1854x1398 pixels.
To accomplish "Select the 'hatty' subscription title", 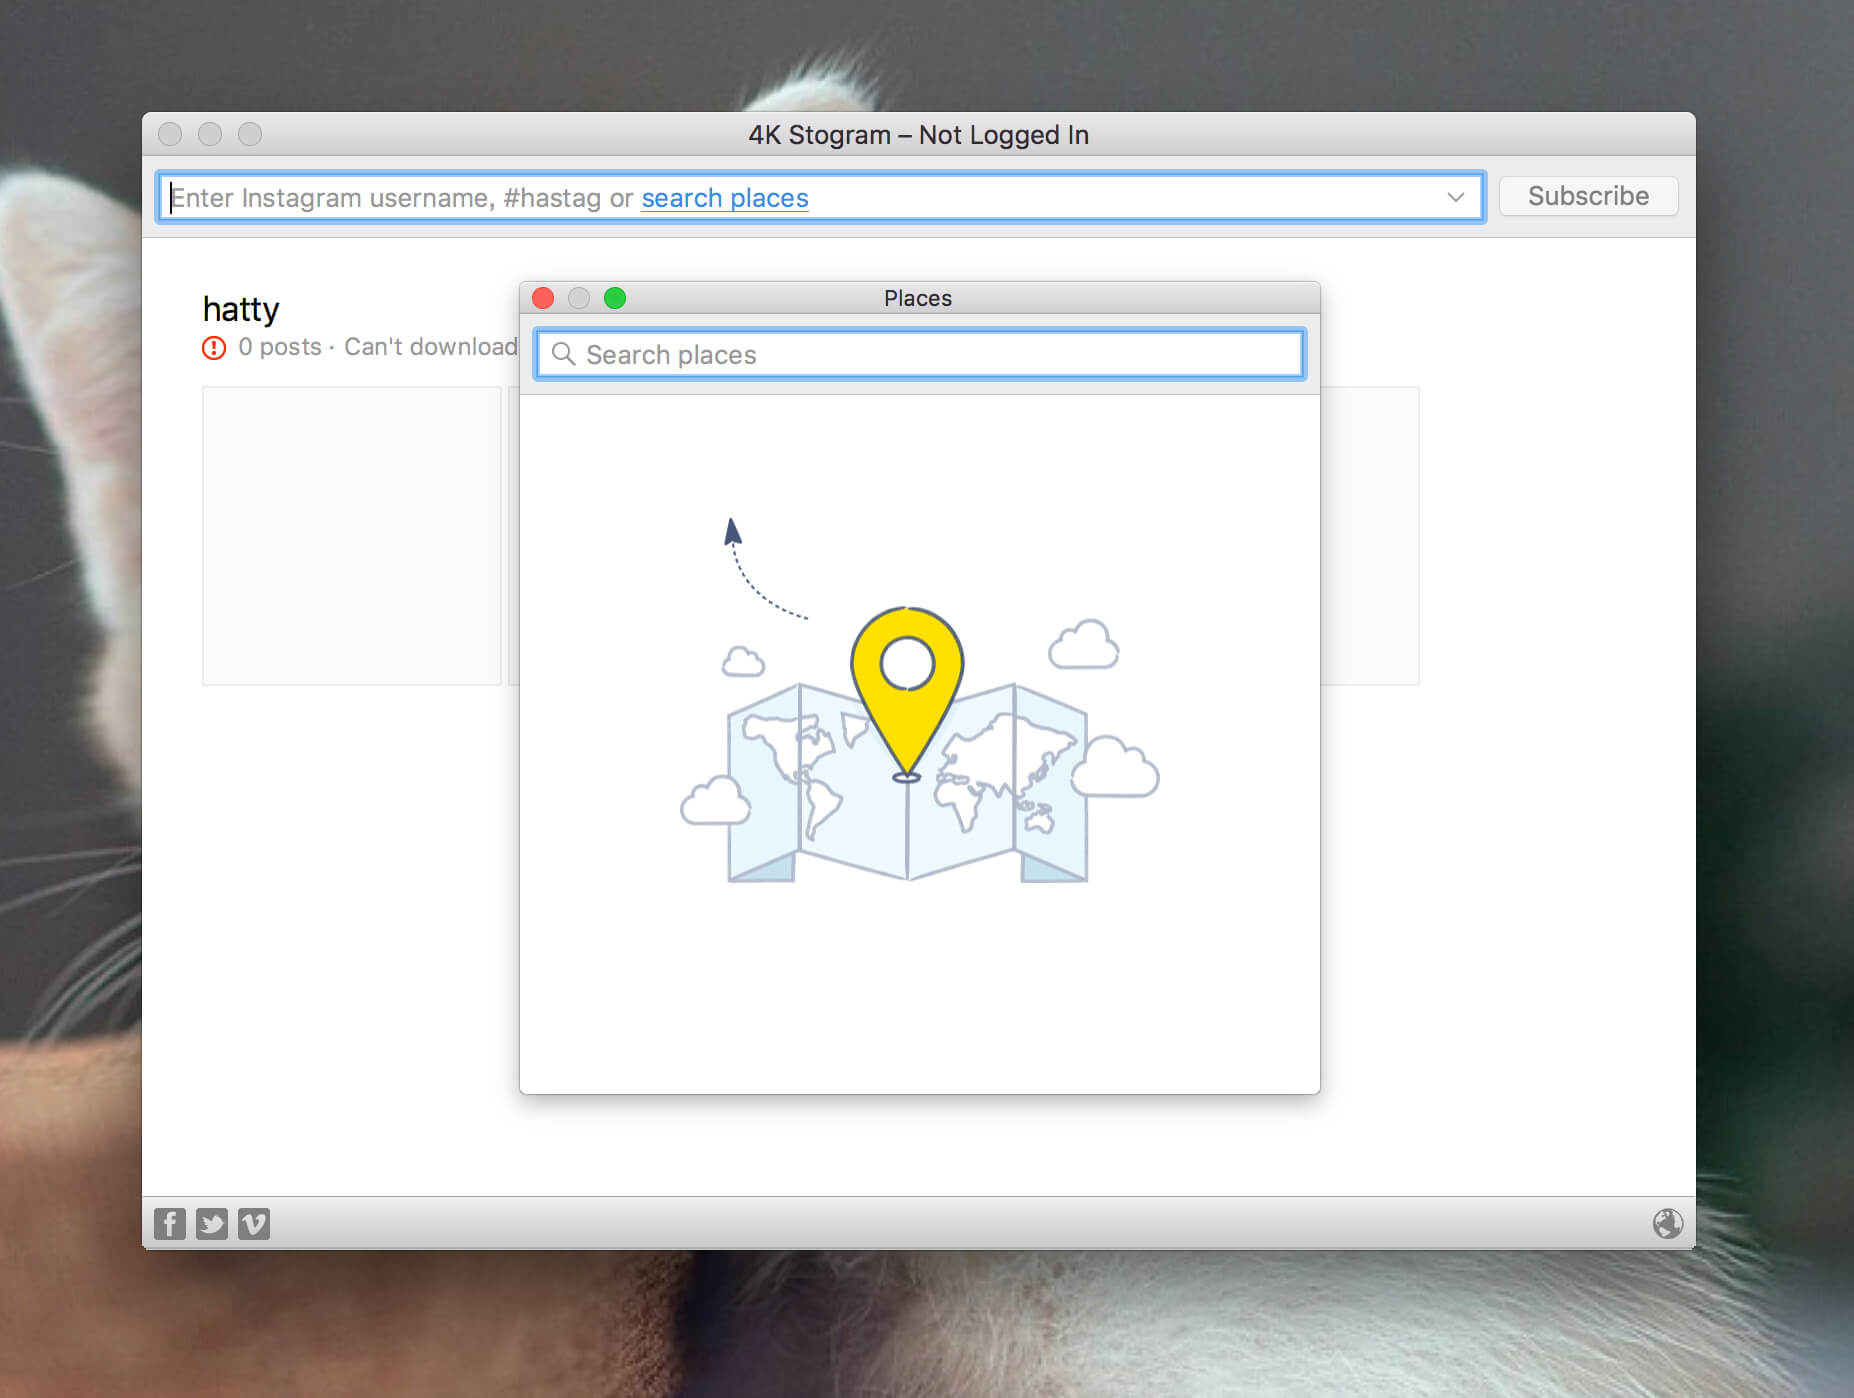I will (x=241, y=310).
